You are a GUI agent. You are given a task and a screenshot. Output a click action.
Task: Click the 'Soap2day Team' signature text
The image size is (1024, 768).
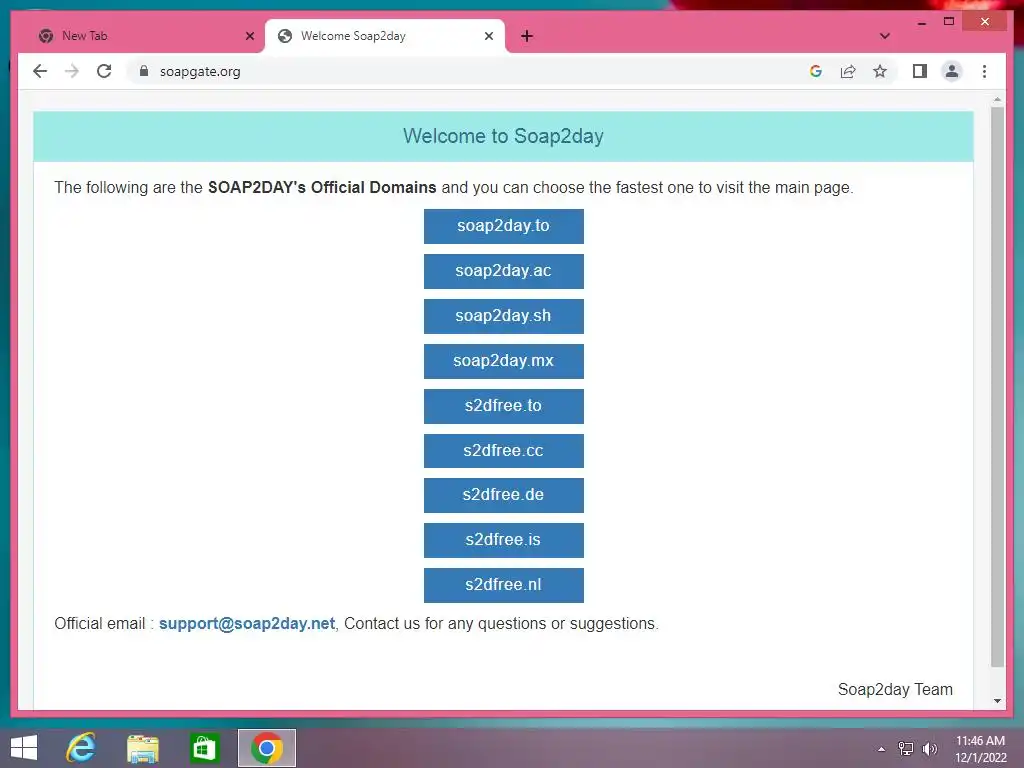895,689
